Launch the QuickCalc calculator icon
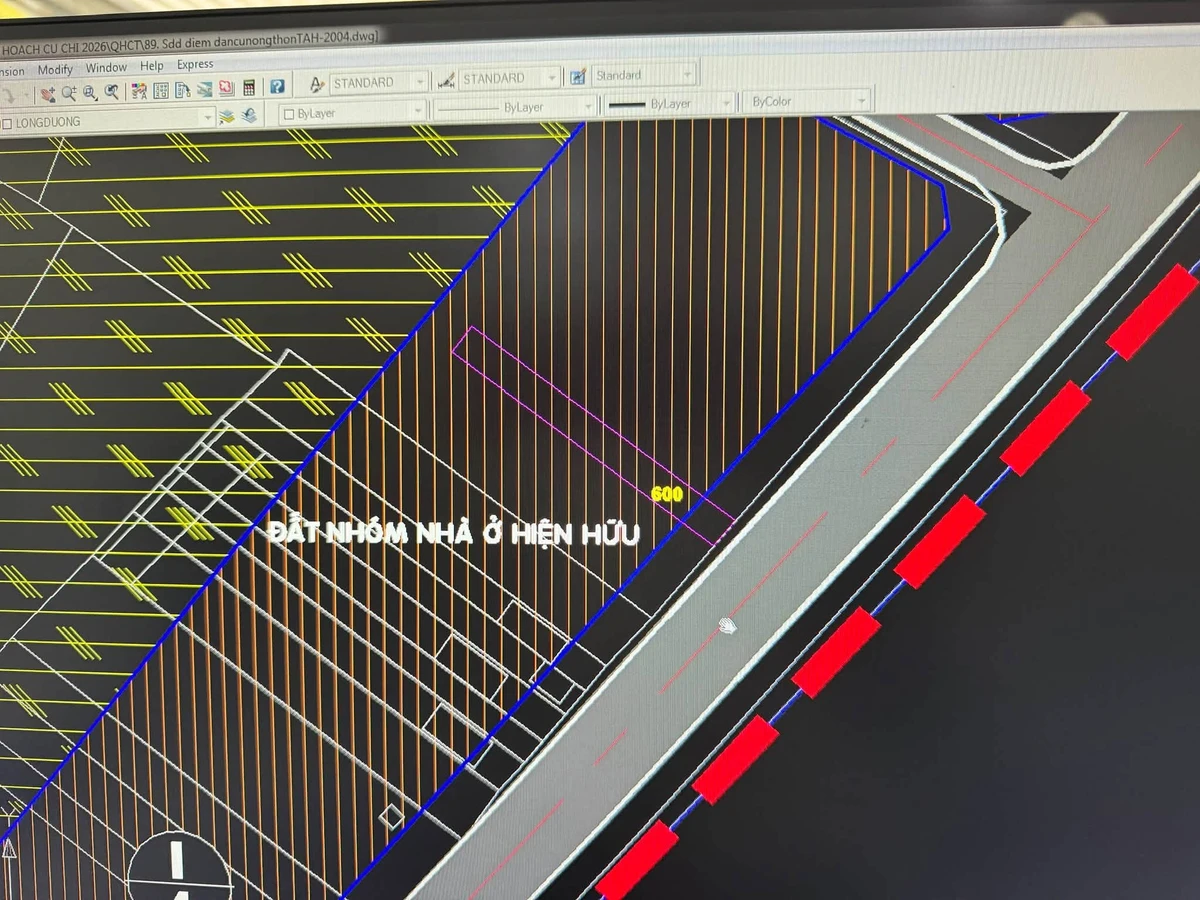 (x=249, y=88)
